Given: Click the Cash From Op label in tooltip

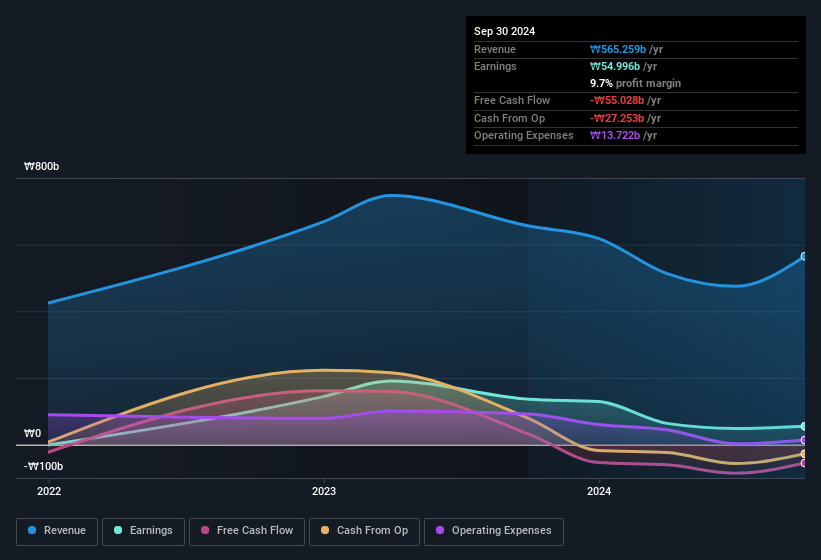Looking at the screenshot, I should (509, 118).
